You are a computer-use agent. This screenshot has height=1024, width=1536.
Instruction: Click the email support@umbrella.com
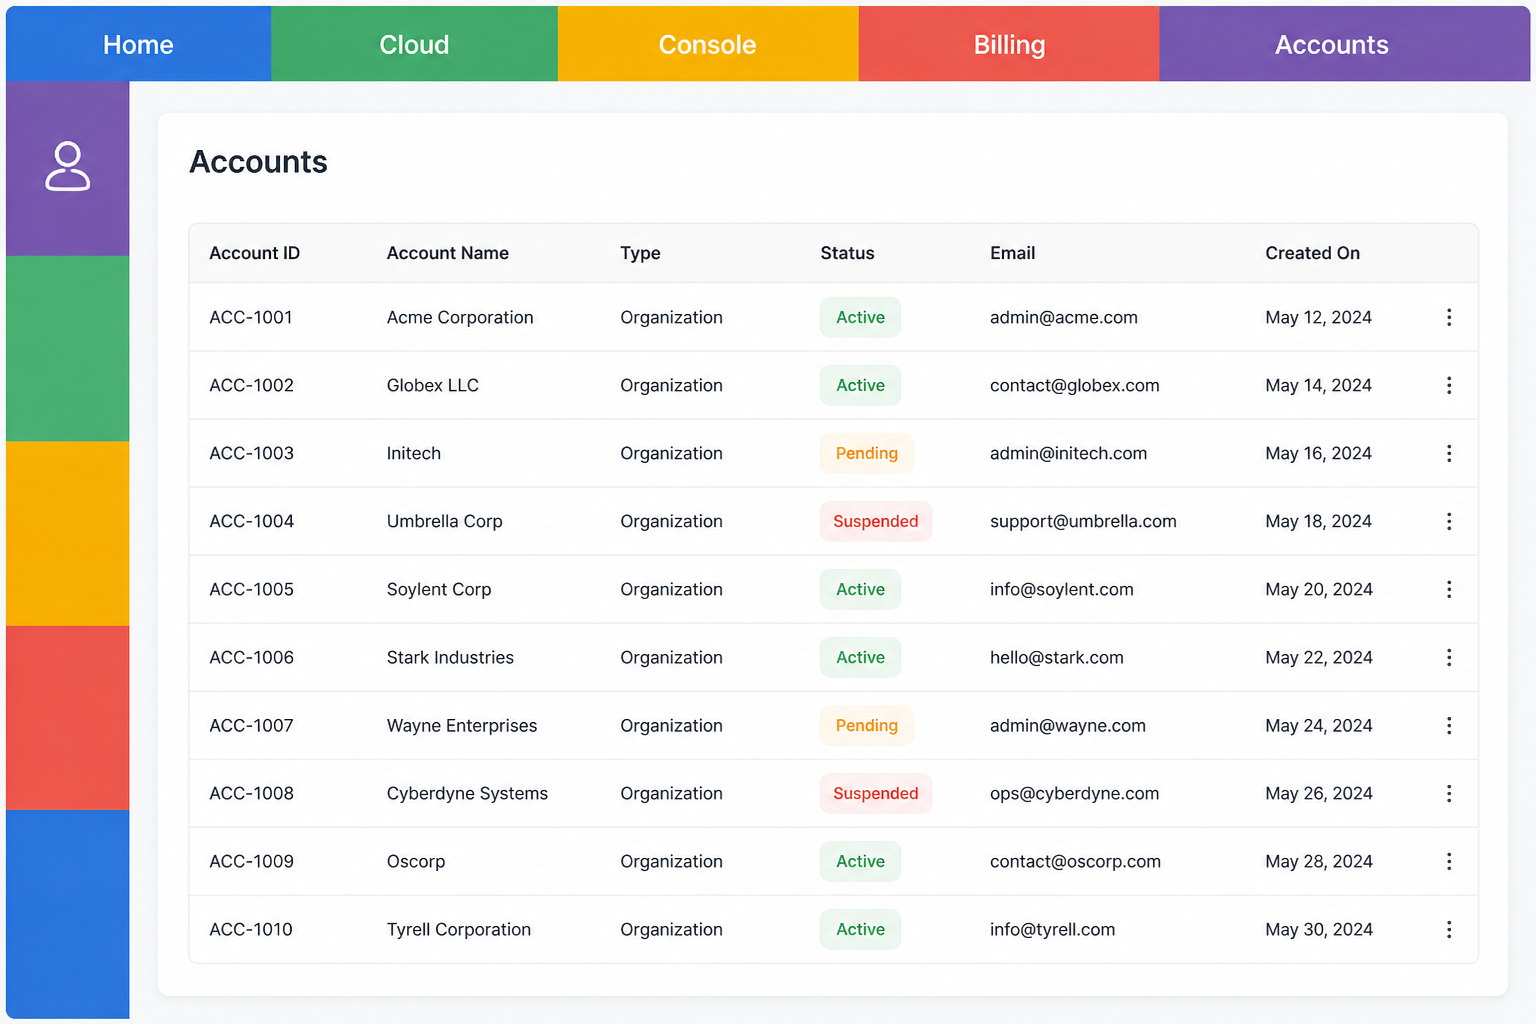point(1083,521)
